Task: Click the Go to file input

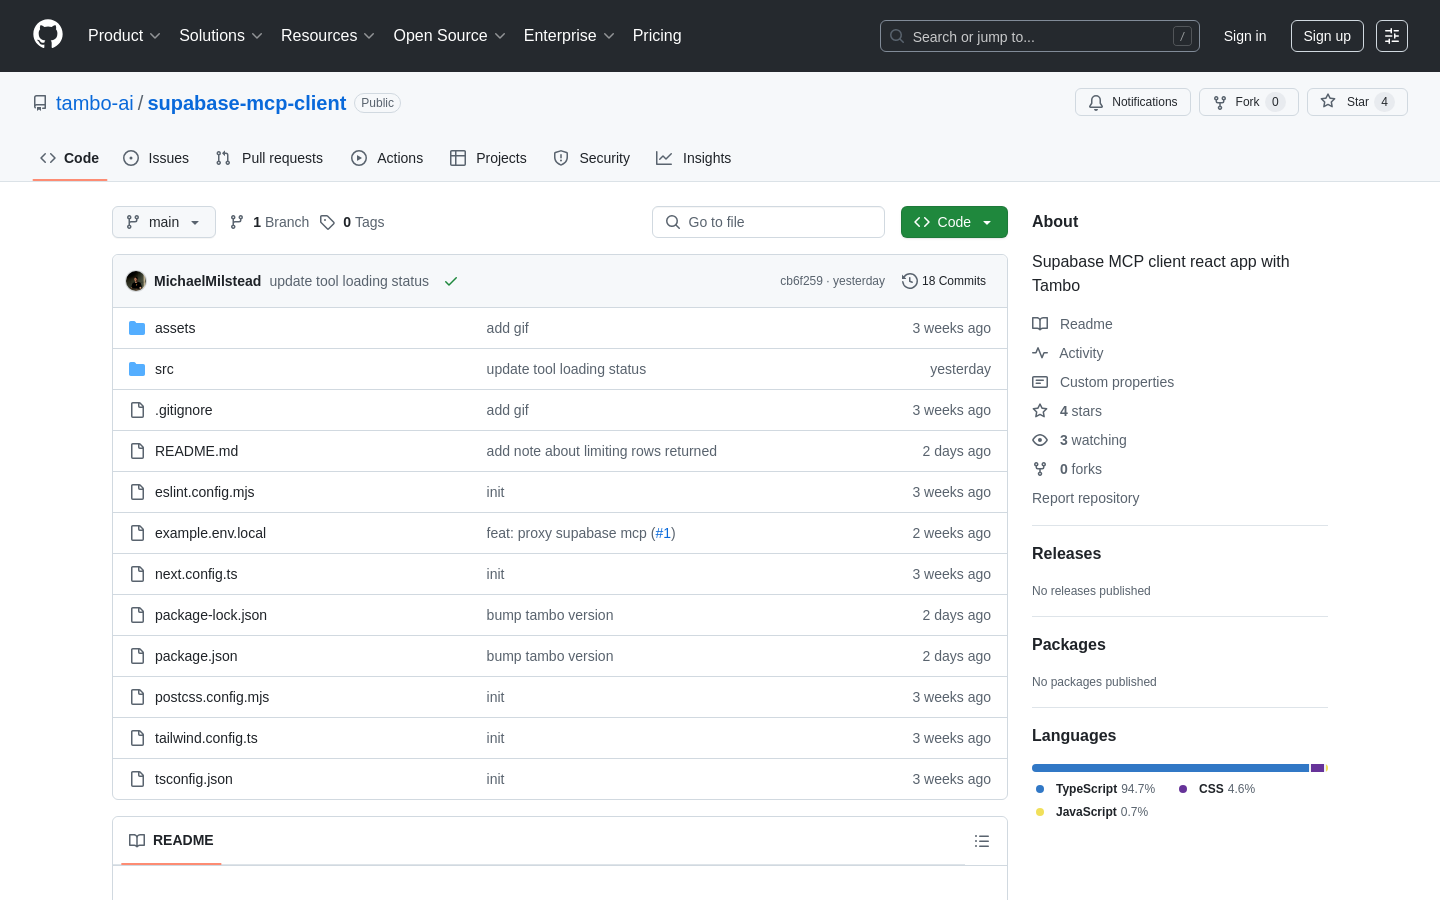Action: pos(768,222)
